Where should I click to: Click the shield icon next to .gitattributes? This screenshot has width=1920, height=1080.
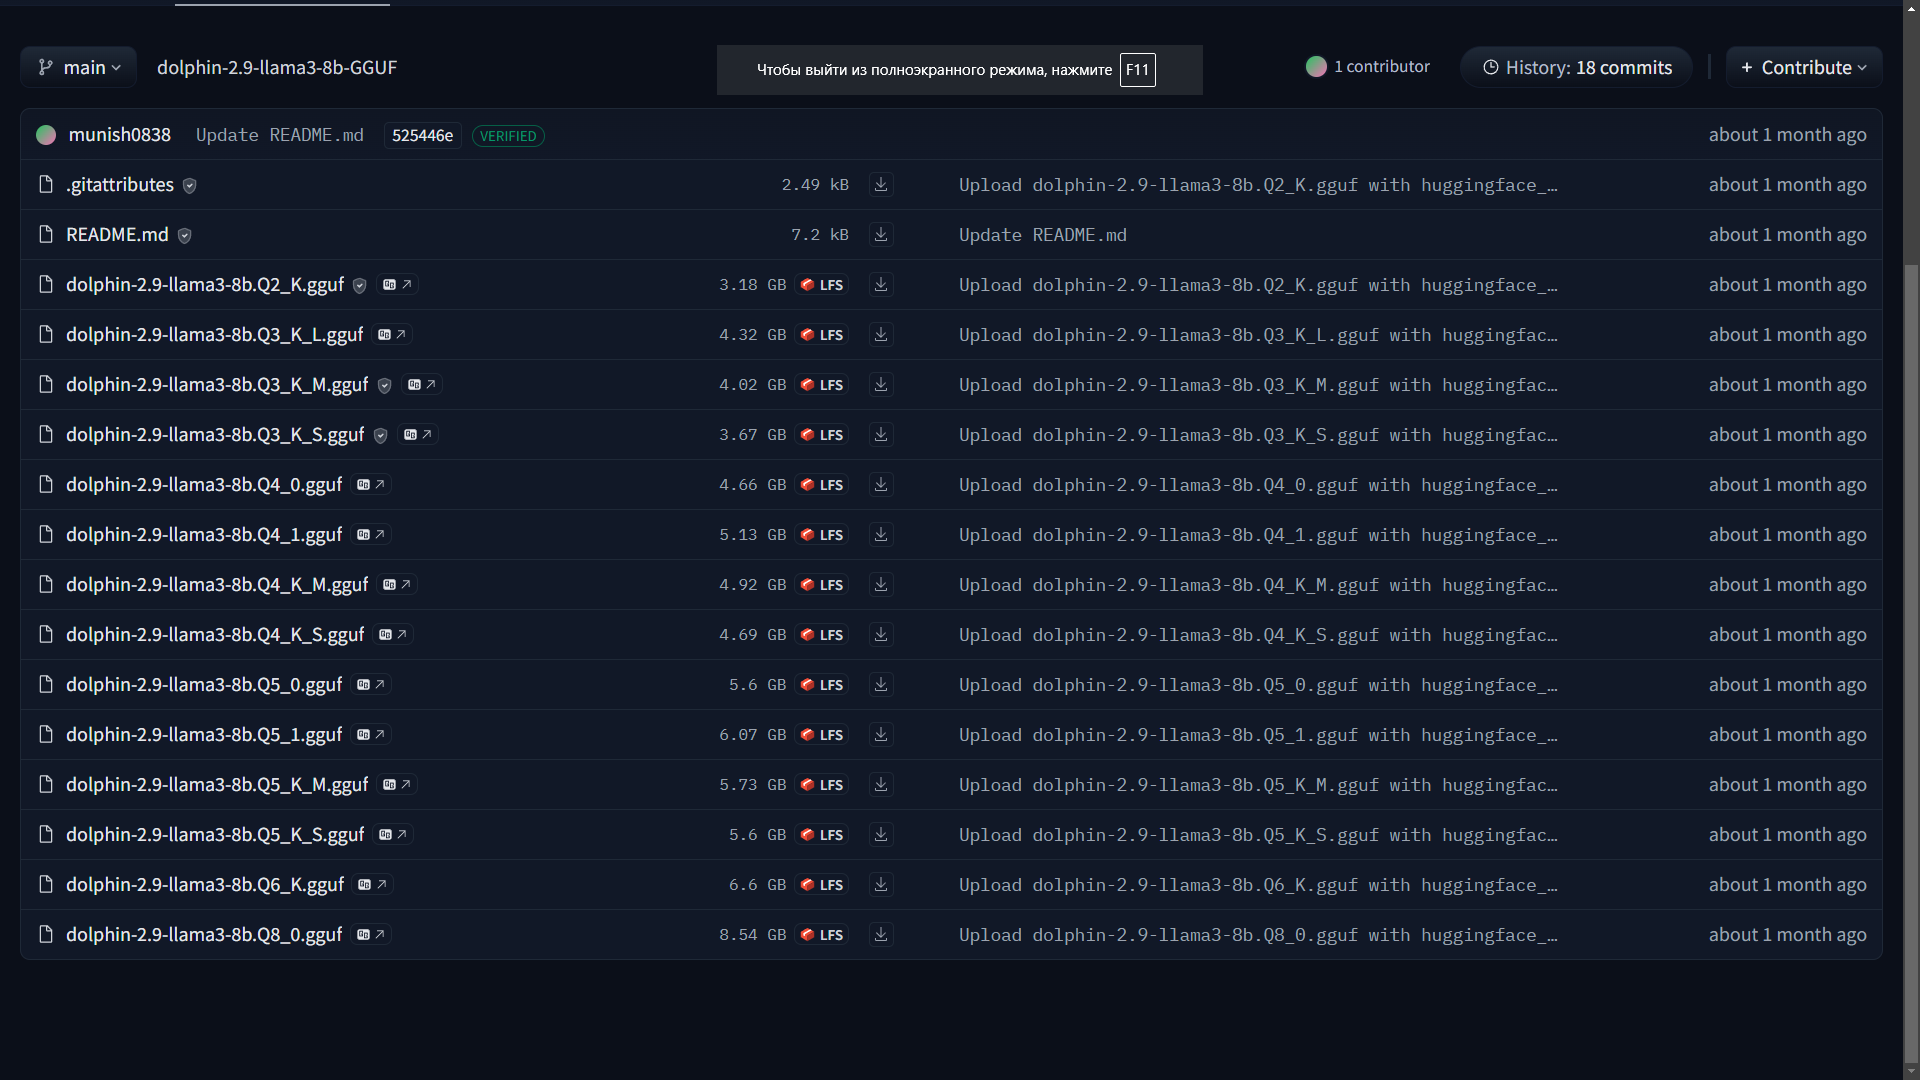pyautogui.click(x=190, y=186)
